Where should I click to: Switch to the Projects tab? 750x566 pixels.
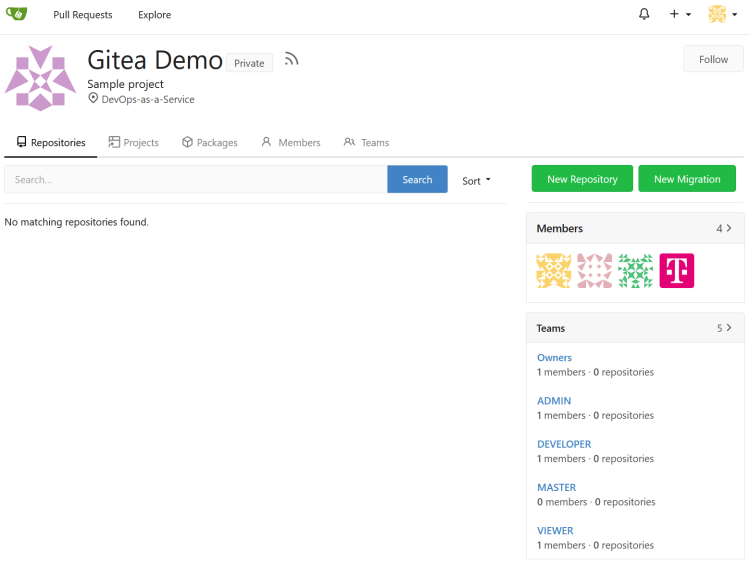click(x=133, y=143)
